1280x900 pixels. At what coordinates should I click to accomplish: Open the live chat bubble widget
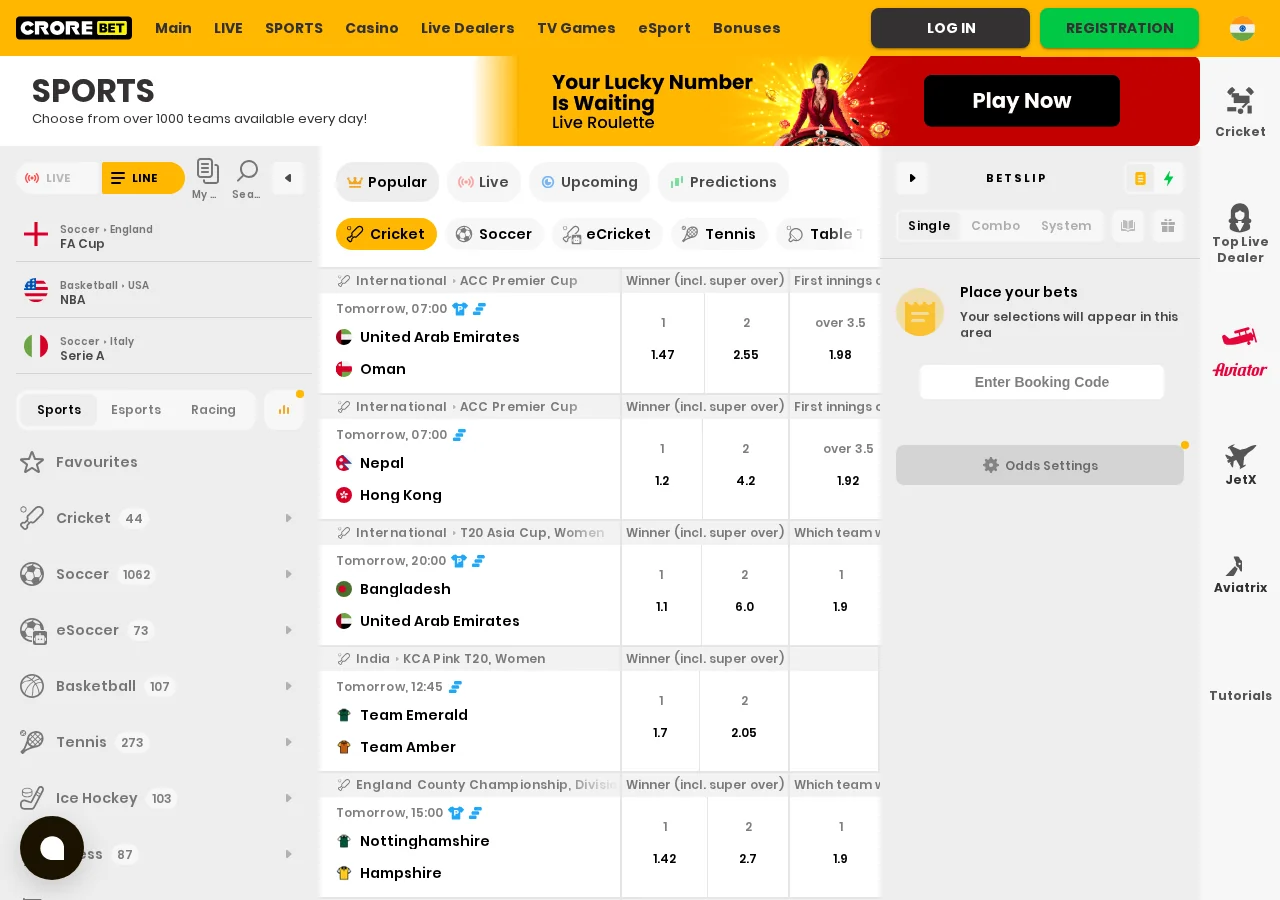pos(52,848)
